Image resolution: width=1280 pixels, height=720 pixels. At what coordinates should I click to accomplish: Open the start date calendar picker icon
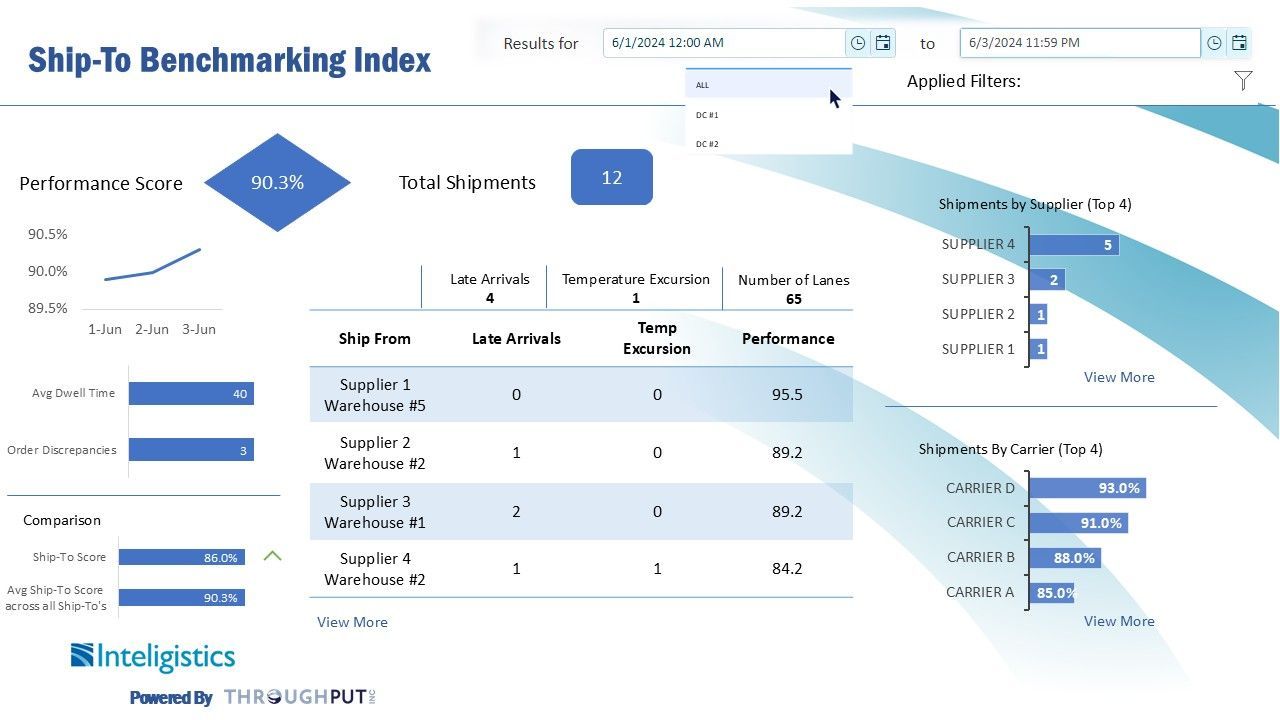[883, 43]
